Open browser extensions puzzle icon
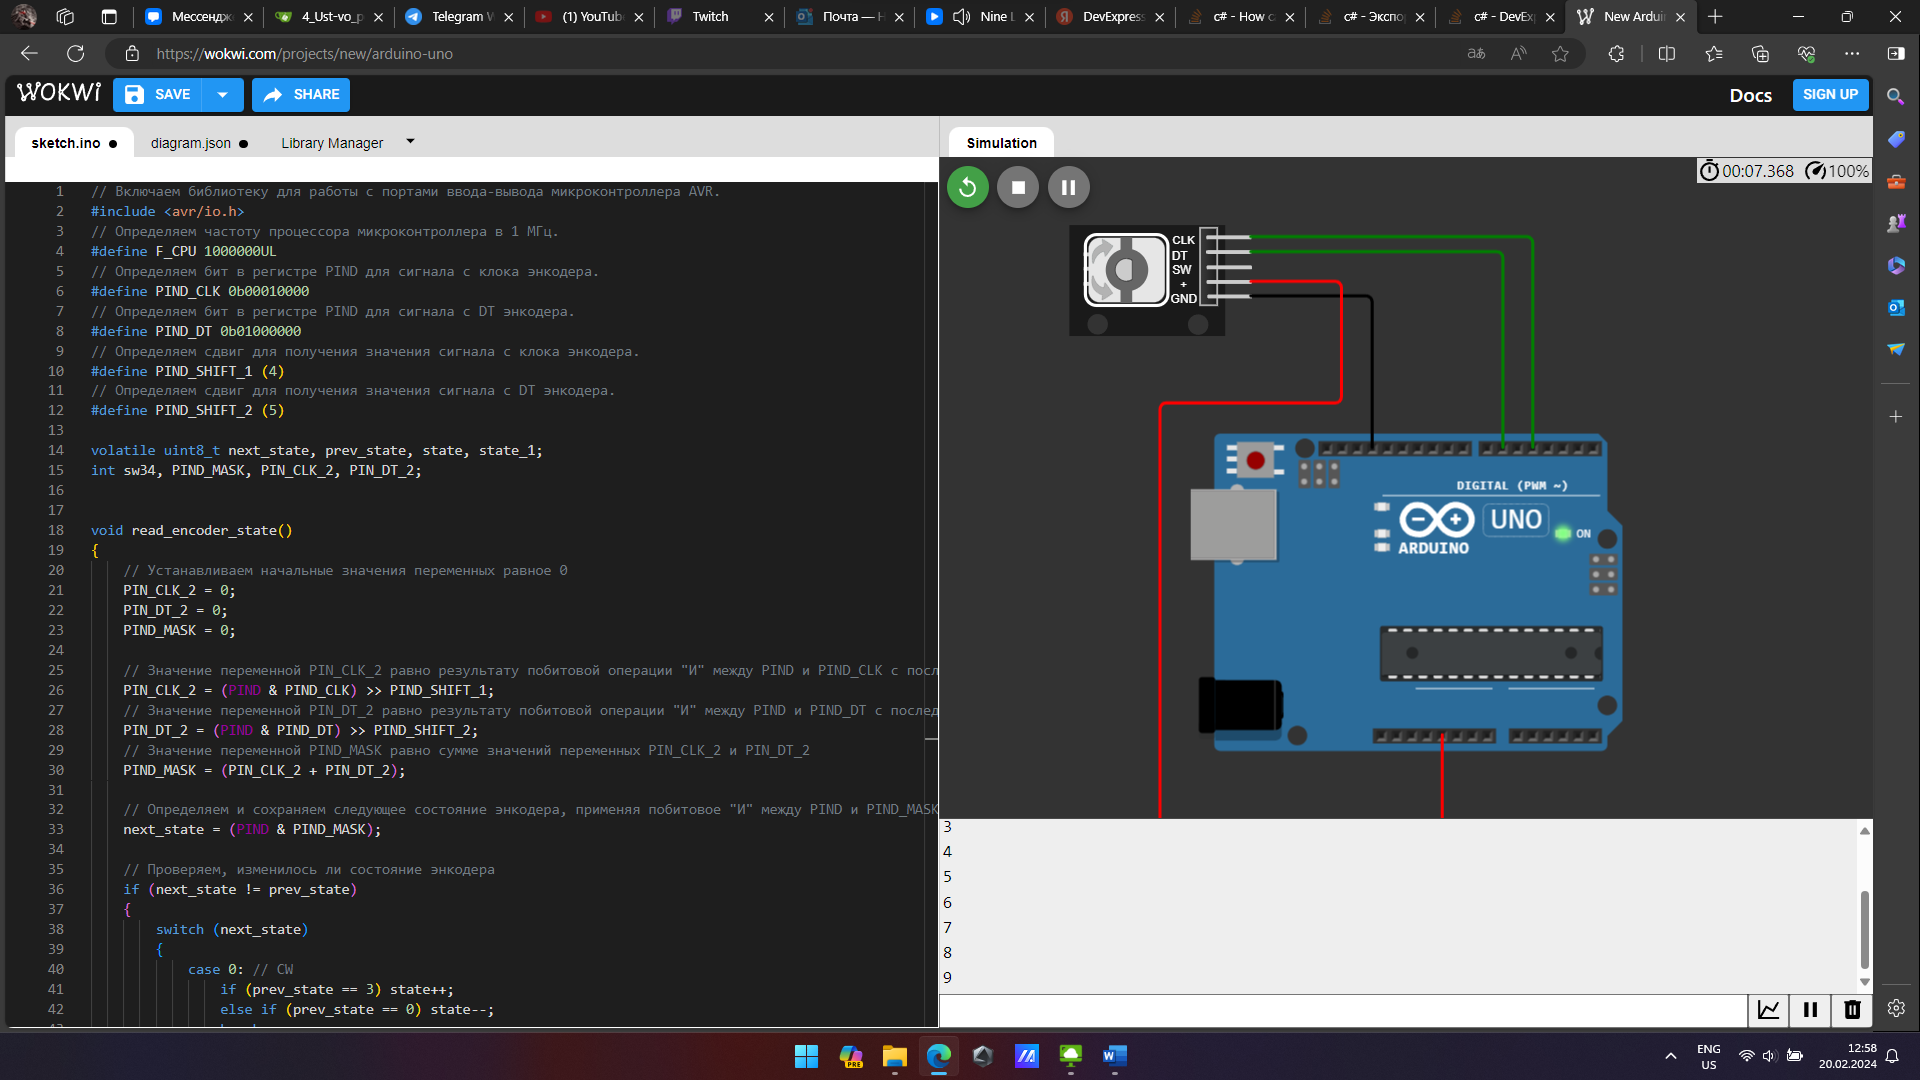Viewport: 1920px width, 1080px height. coord(1616,54)
